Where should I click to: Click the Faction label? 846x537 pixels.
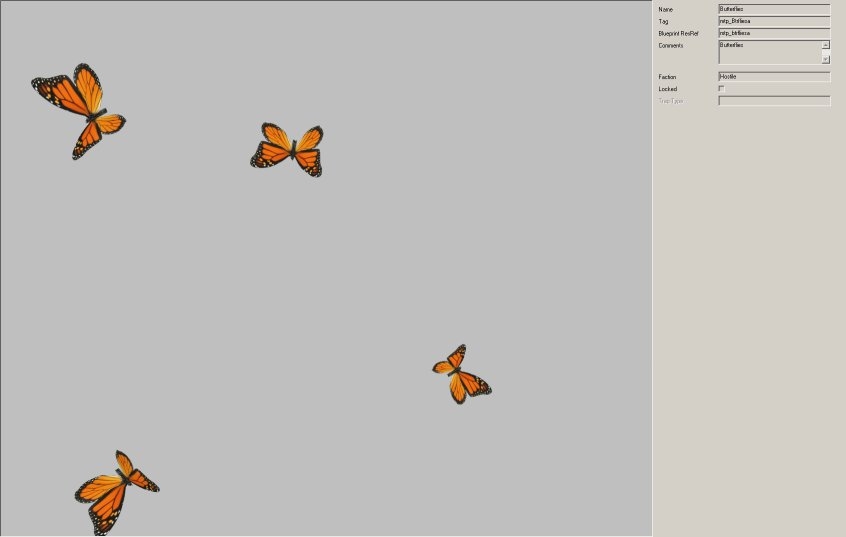tap(667, 77)
